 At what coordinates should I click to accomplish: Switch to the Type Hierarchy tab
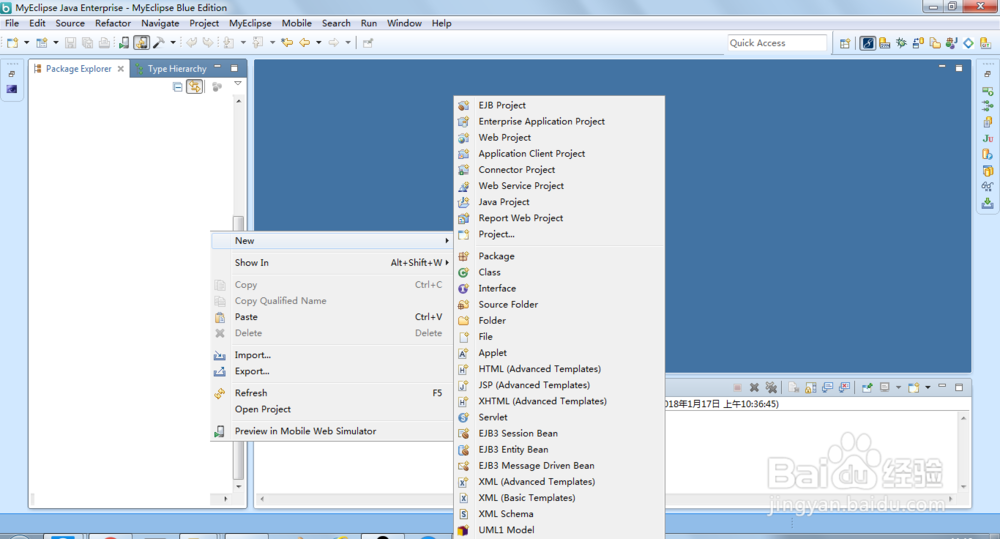[x=171, y=68]
